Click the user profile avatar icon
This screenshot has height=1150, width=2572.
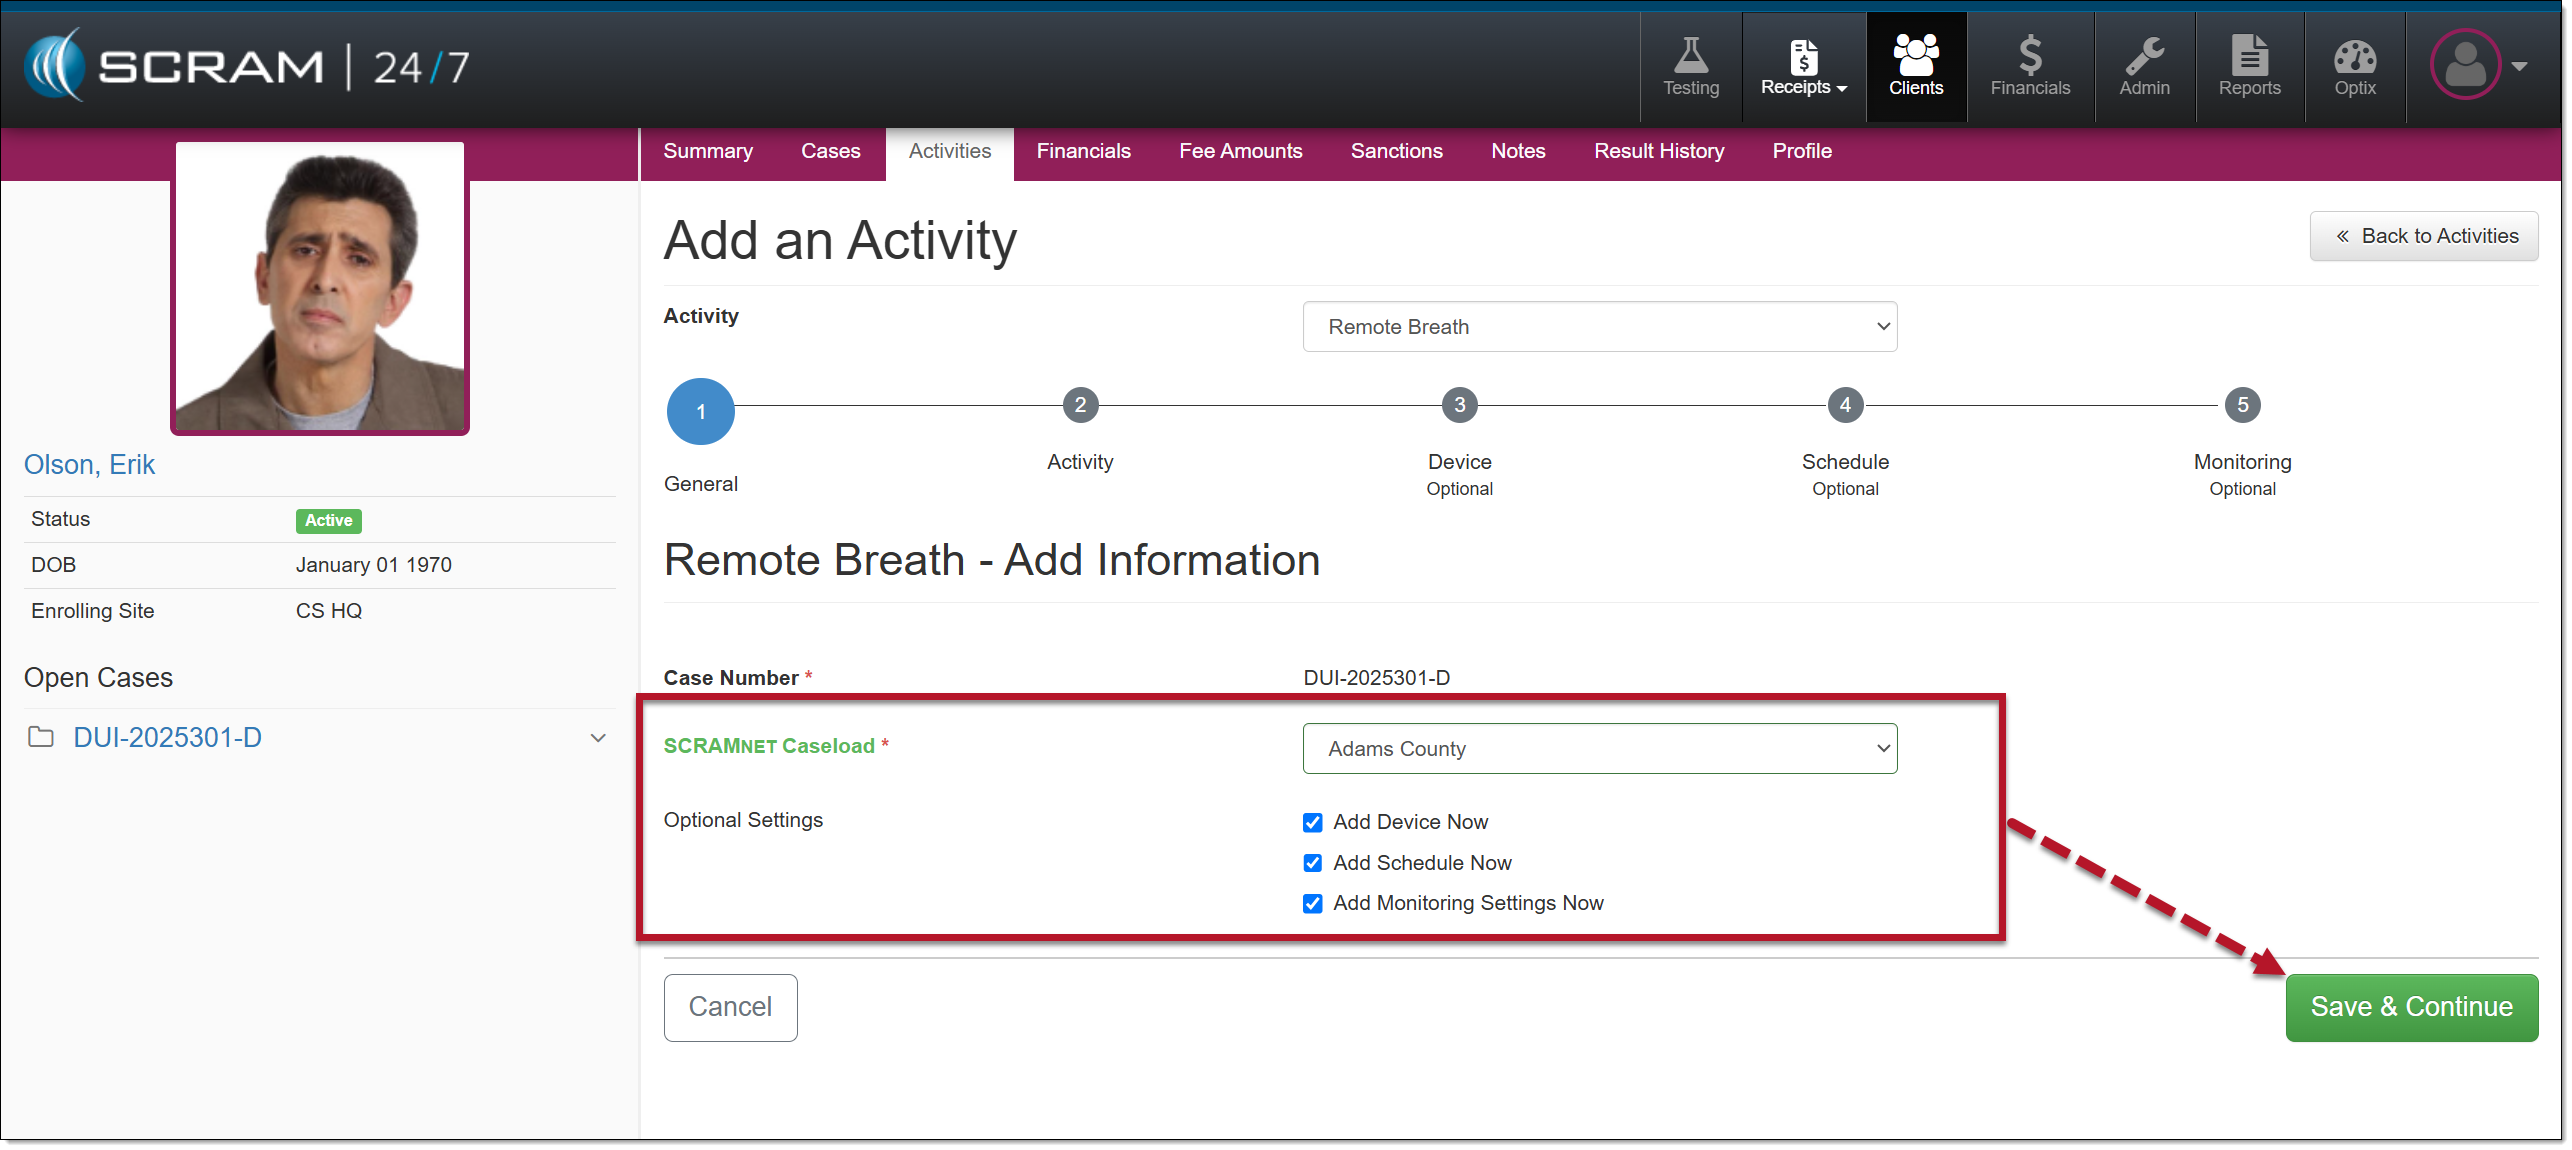click(2465, 66)
